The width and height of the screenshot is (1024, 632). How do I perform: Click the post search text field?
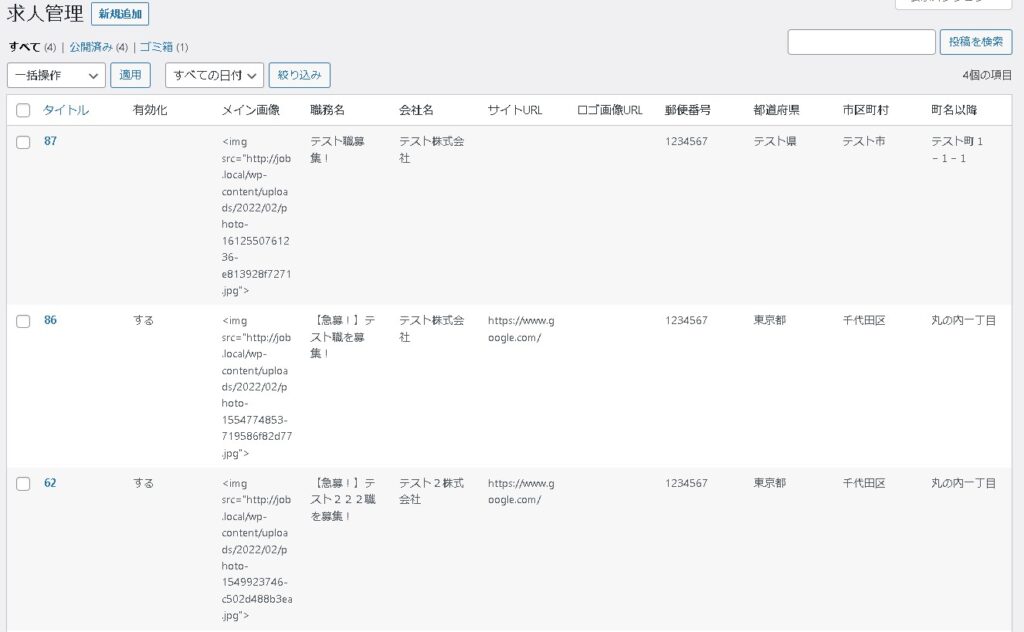[x=861, y=42]
